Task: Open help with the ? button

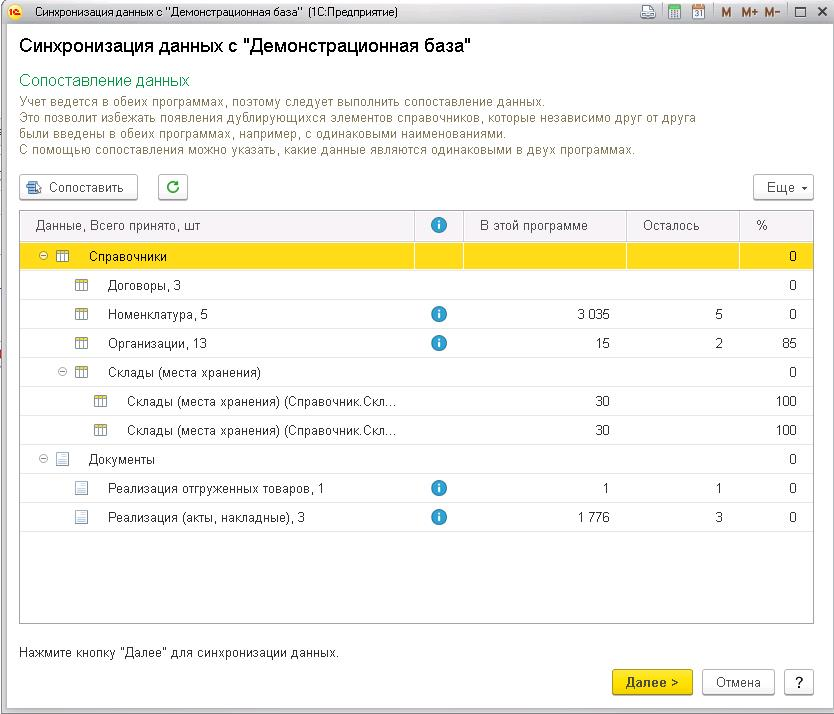Action: click(798, 682)
